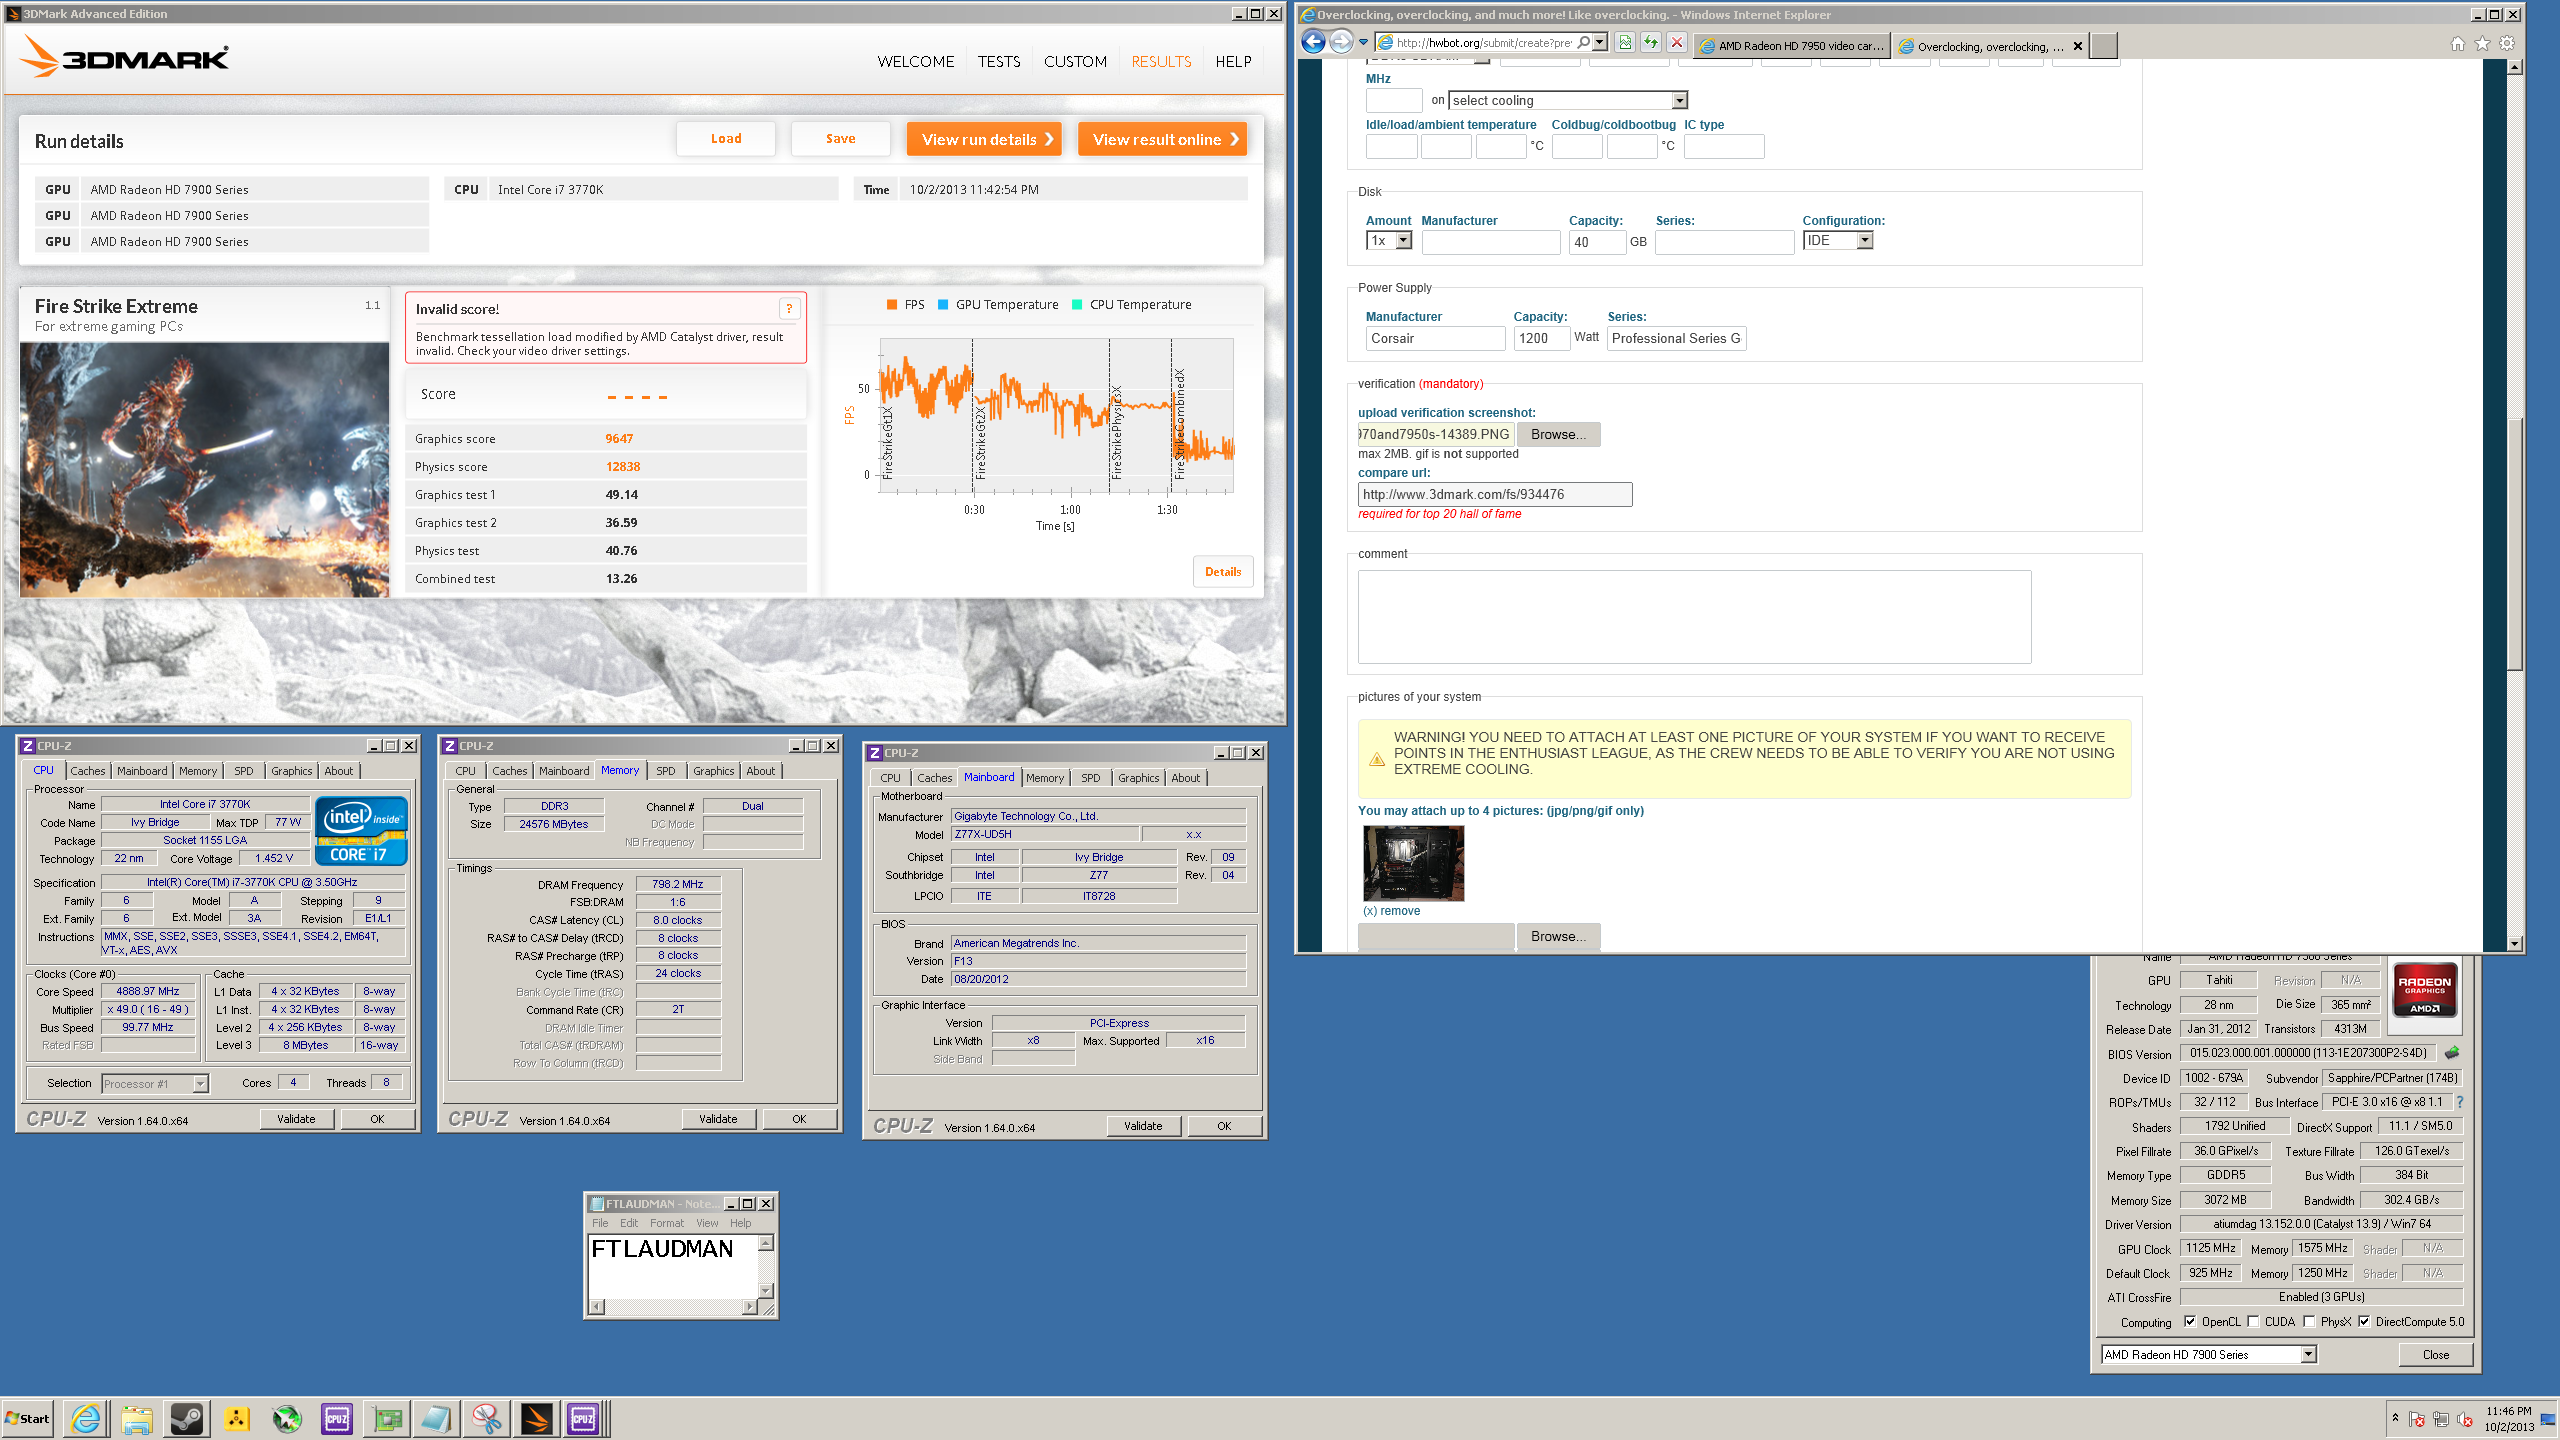Screen dimensions: 2560x1440
Task: Click Notepad horizontal scrollbar right arrow
Action: [749, 1306]
